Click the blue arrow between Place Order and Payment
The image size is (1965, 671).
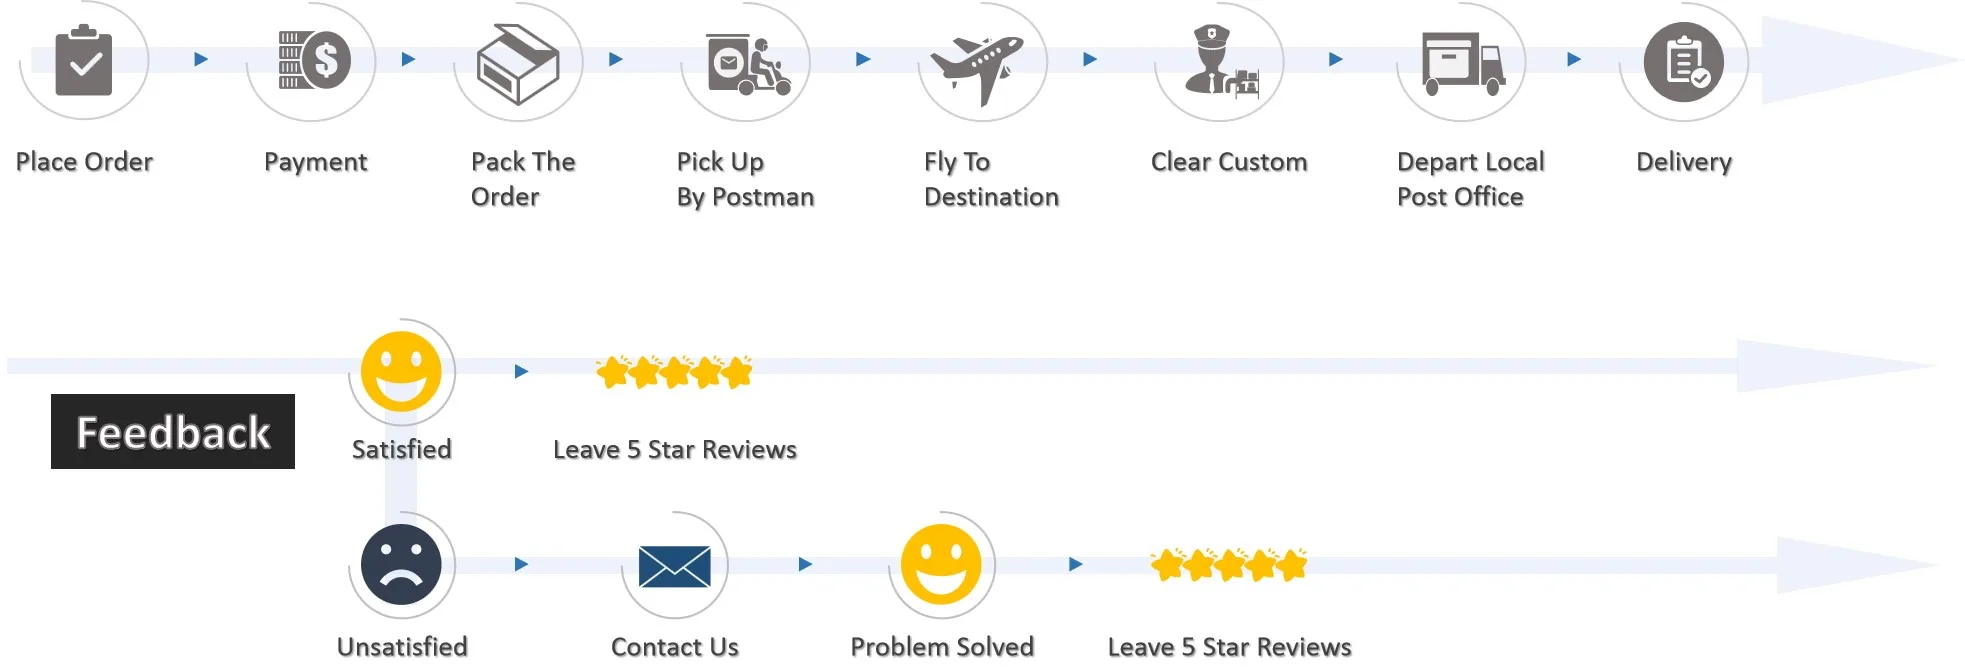click(201, 59)
